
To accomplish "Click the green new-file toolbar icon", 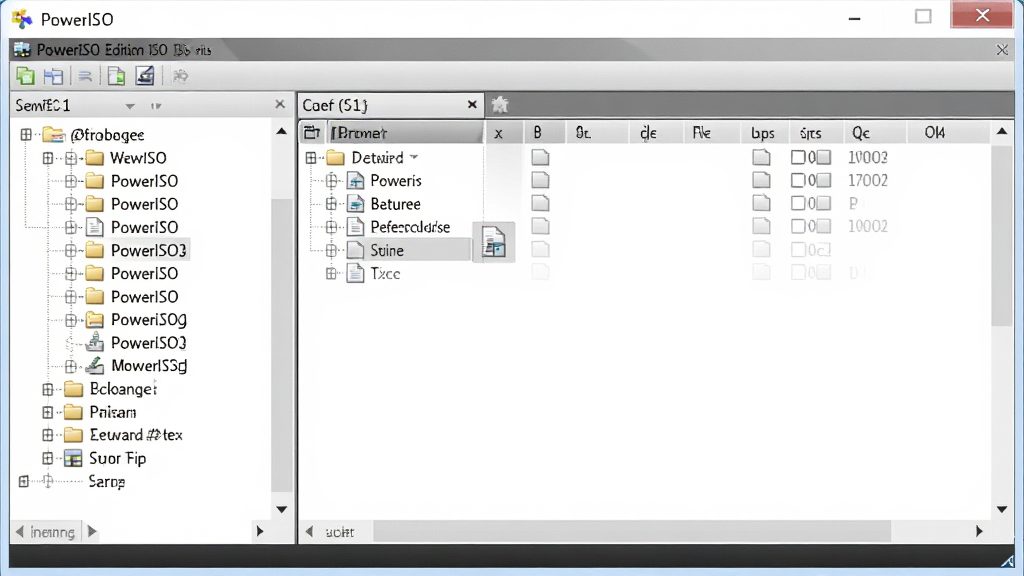I will [25, 76].
